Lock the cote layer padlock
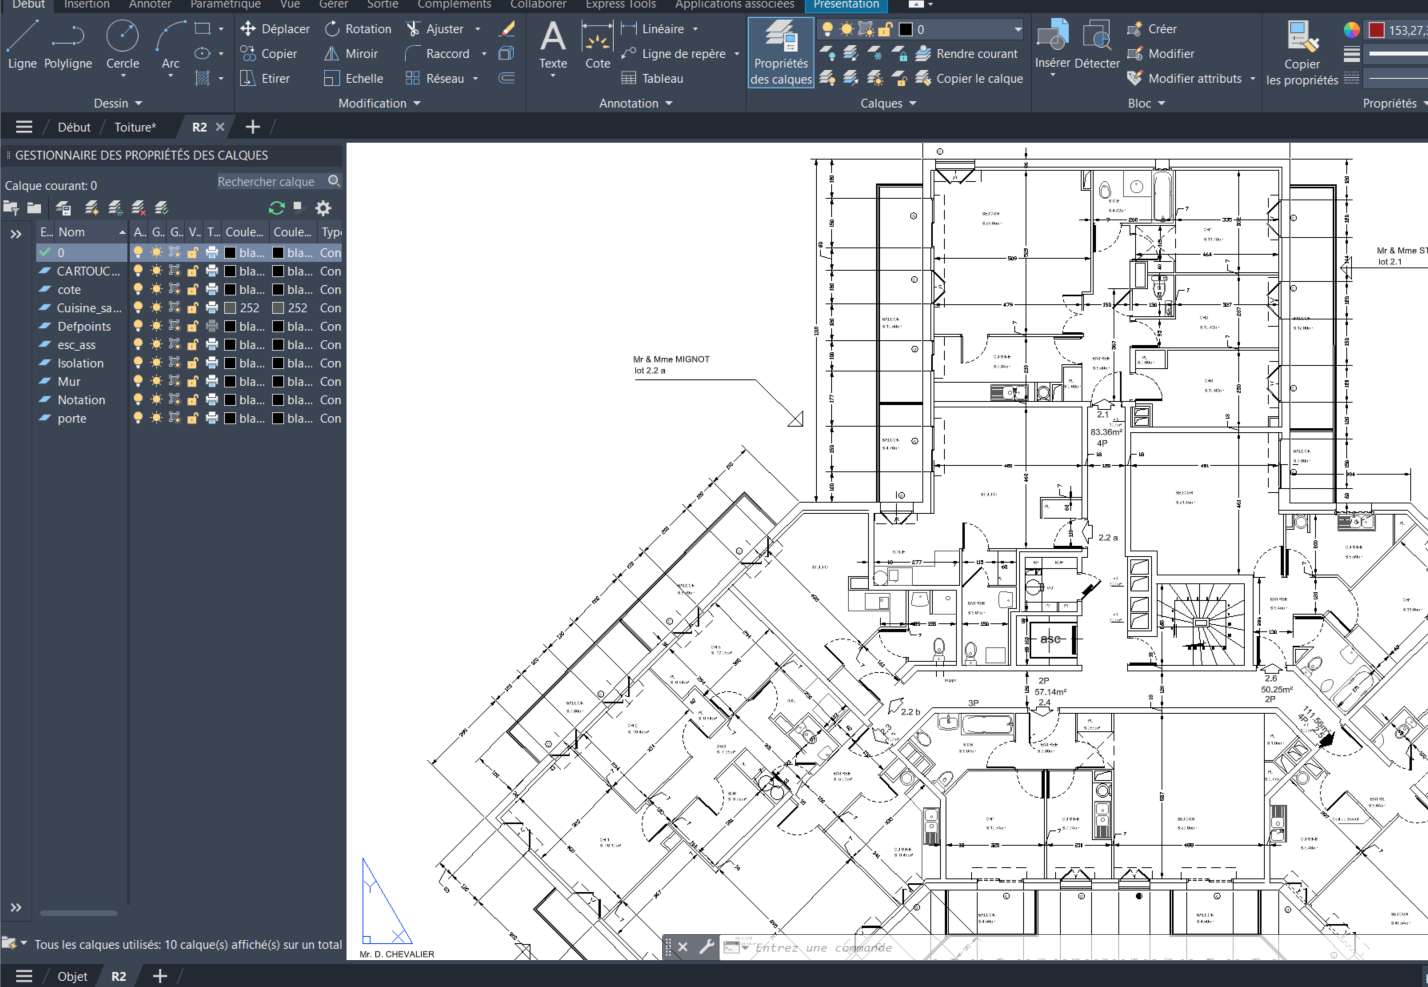Image resolution: width=1428 pixels, height=987 pixels. [x=191, y=289]
